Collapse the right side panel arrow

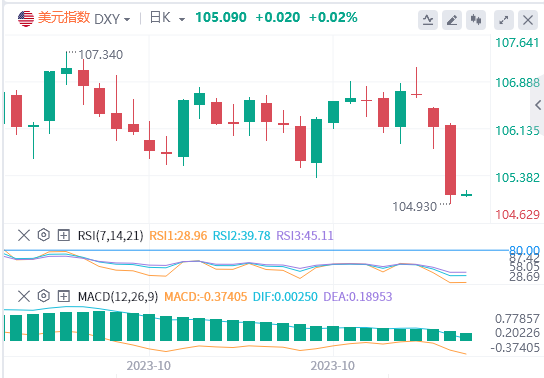coord(538,105)
